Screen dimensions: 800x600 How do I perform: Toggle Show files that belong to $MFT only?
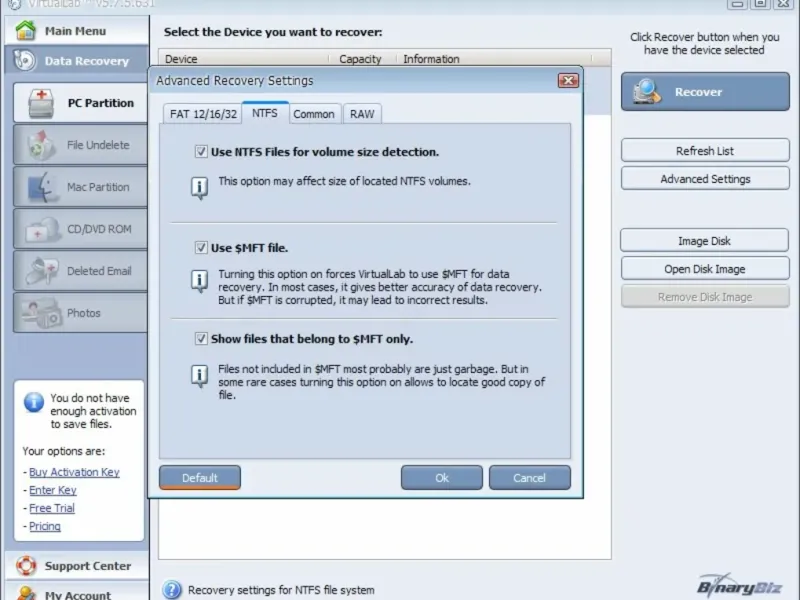coord(201,339)
